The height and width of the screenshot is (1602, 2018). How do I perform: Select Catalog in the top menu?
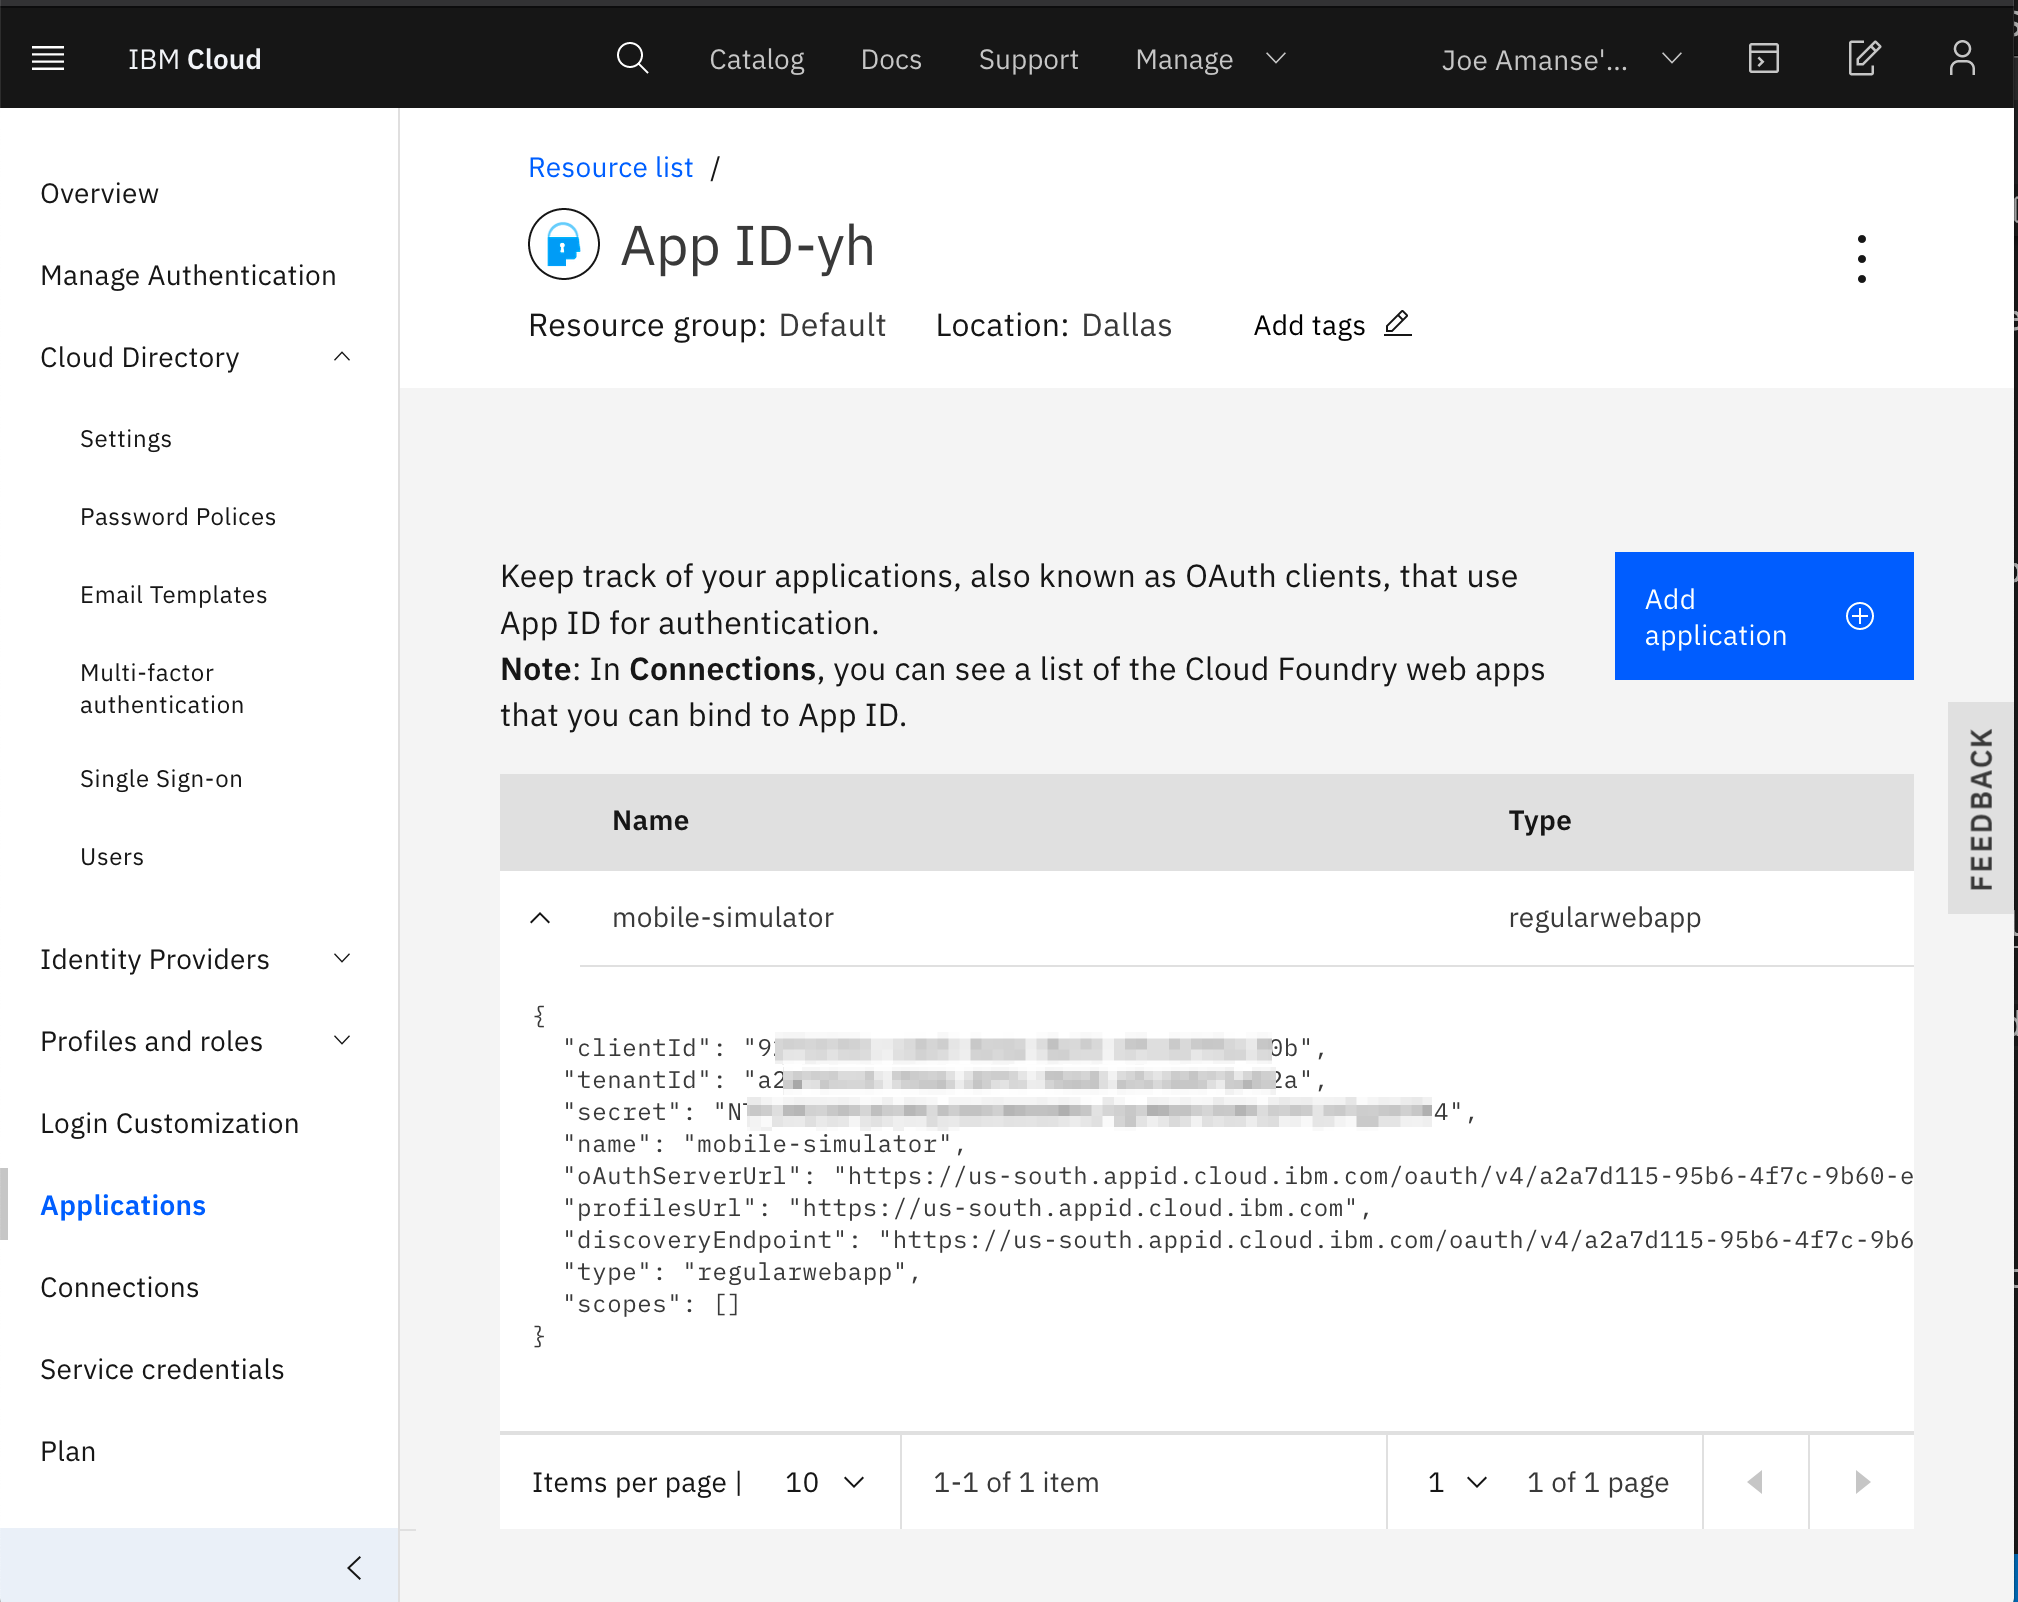[756, 59]
